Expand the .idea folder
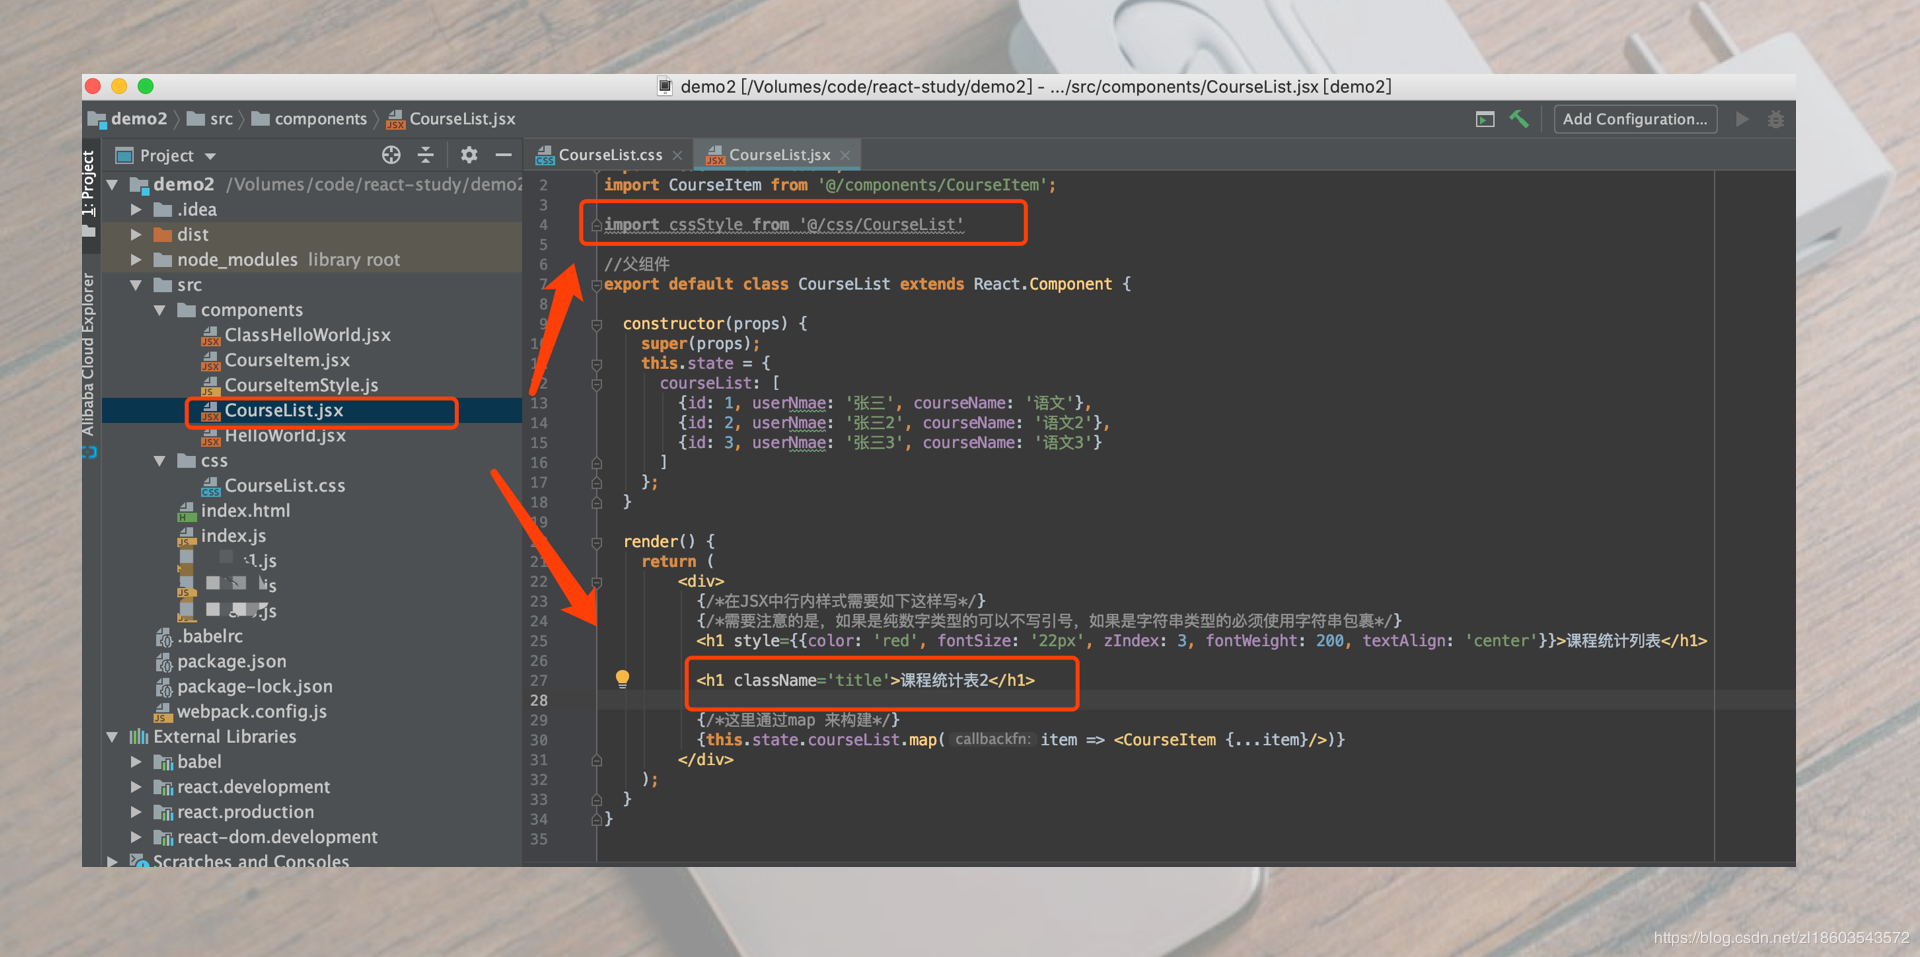This screenshot has width=1920, height=957. [136, 210]
